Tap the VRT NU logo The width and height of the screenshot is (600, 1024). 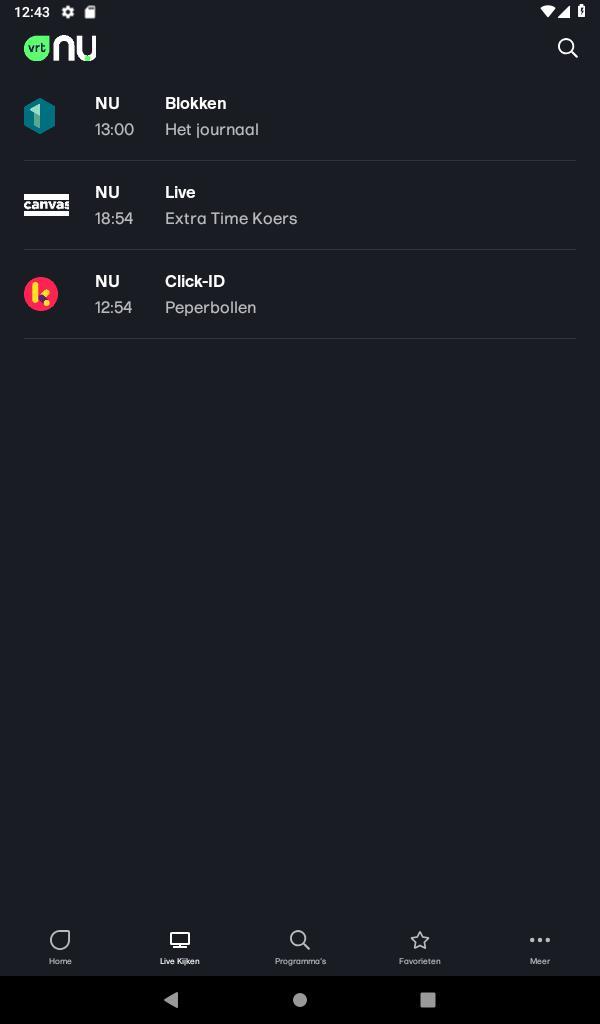pyautogui.click(x=60, y=48)
